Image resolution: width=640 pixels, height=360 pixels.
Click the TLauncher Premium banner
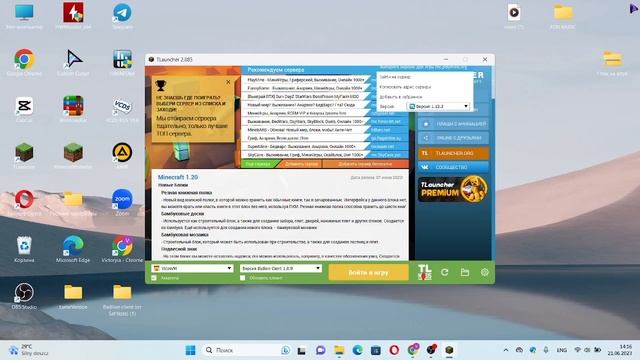coord(453,189)
